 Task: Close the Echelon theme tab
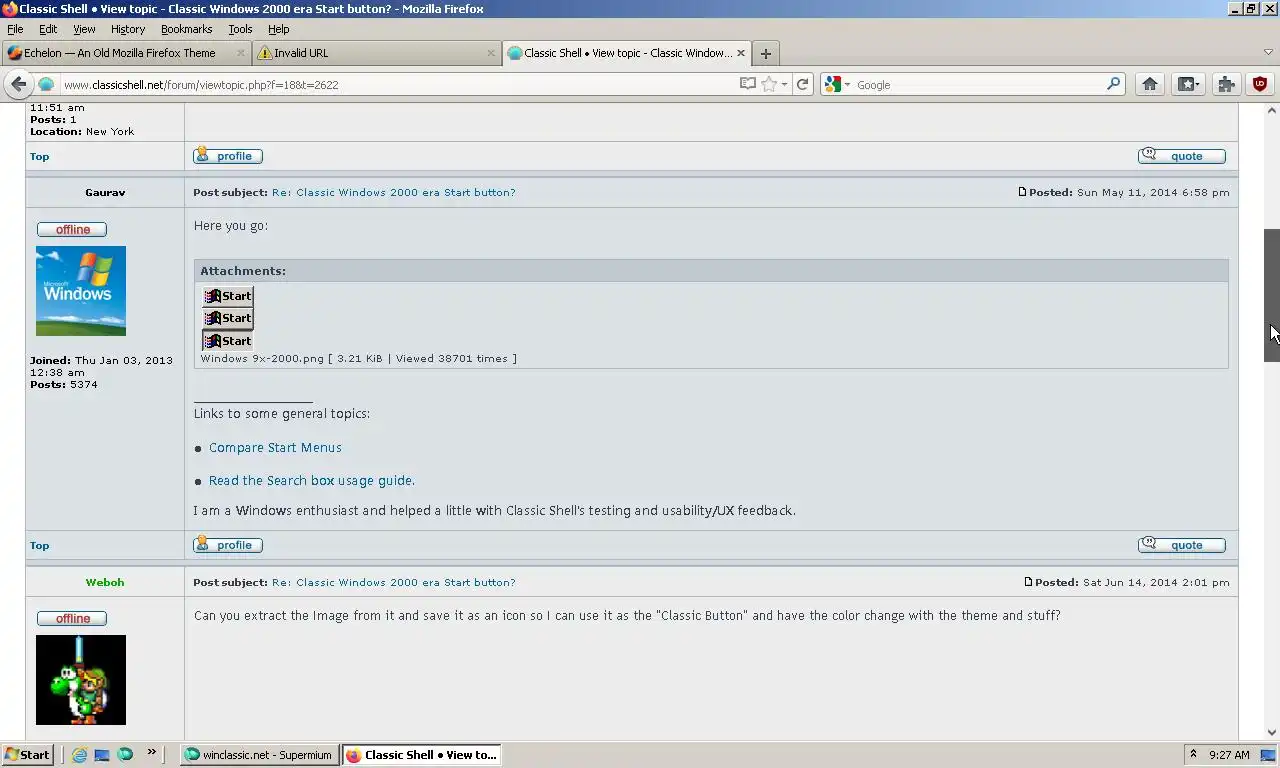[241, 53]
